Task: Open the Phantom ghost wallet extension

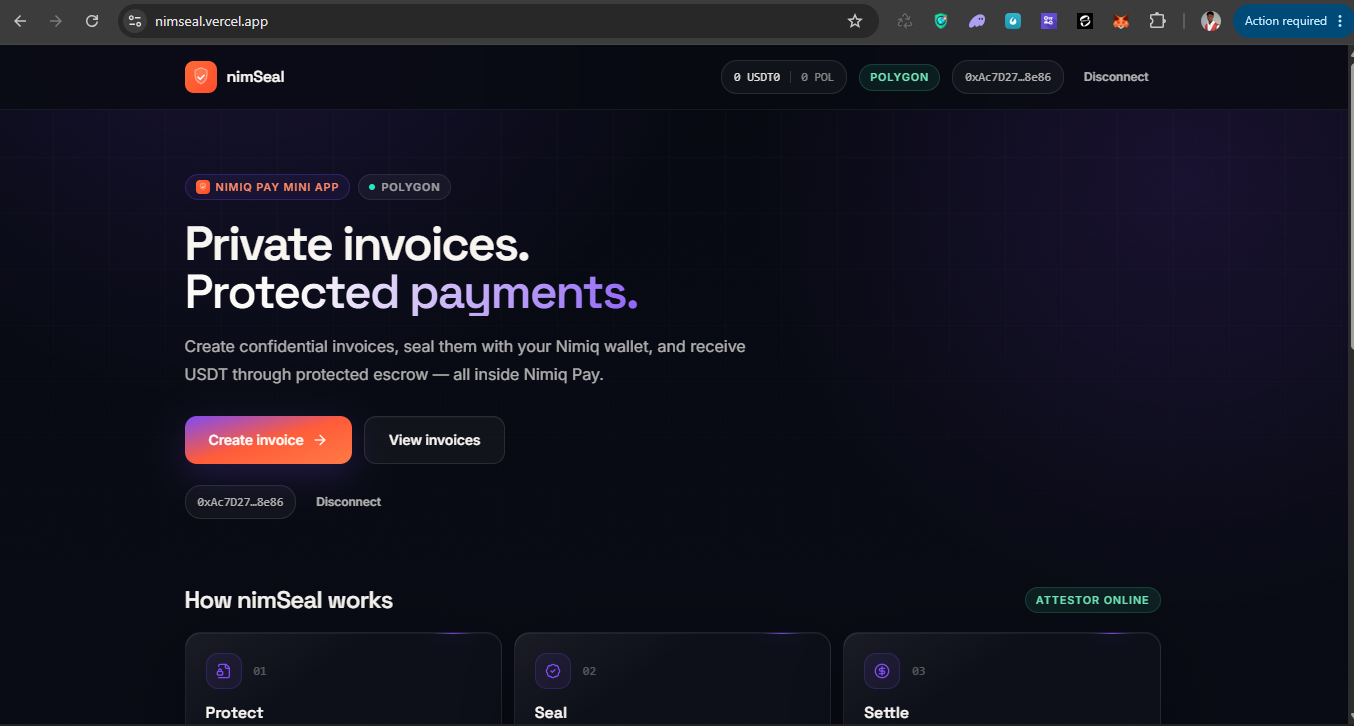Action: [x=977, y=21]
